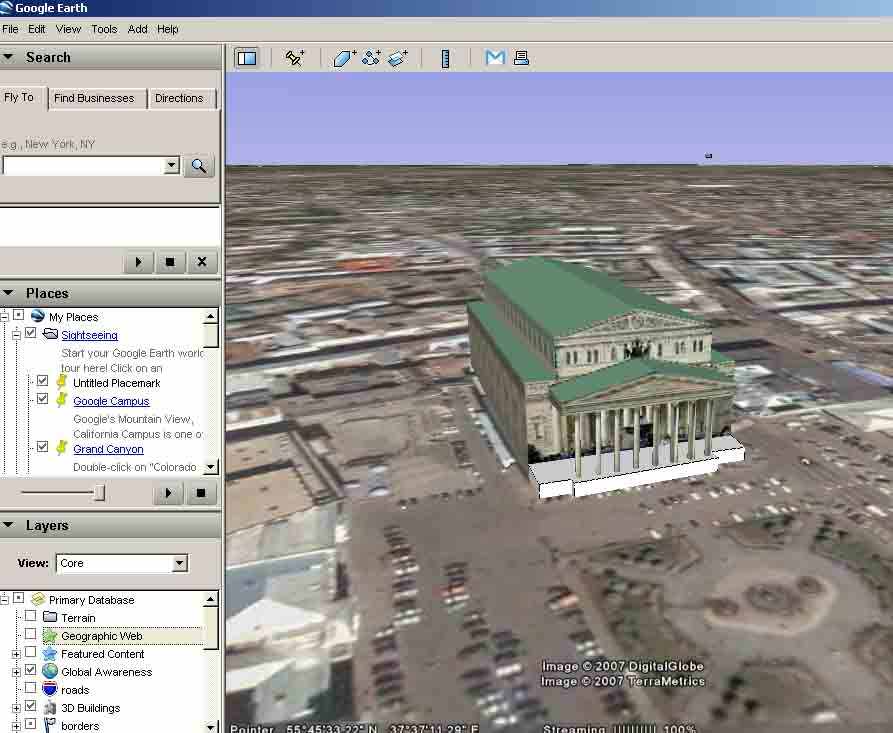
Task: Play the Places tour
Action: 168,493
